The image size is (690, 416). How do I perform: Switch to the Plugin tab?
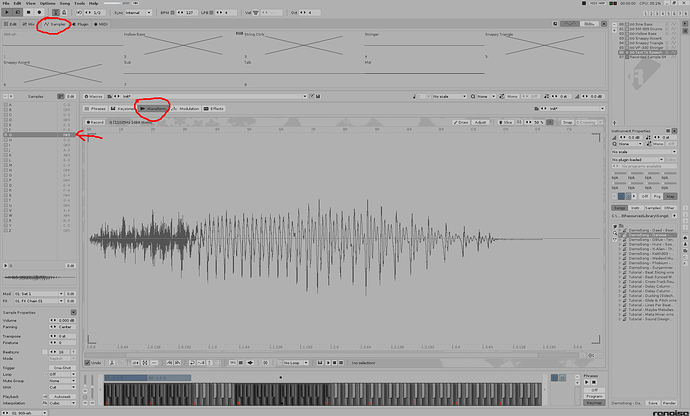click(x=80, y=24)
